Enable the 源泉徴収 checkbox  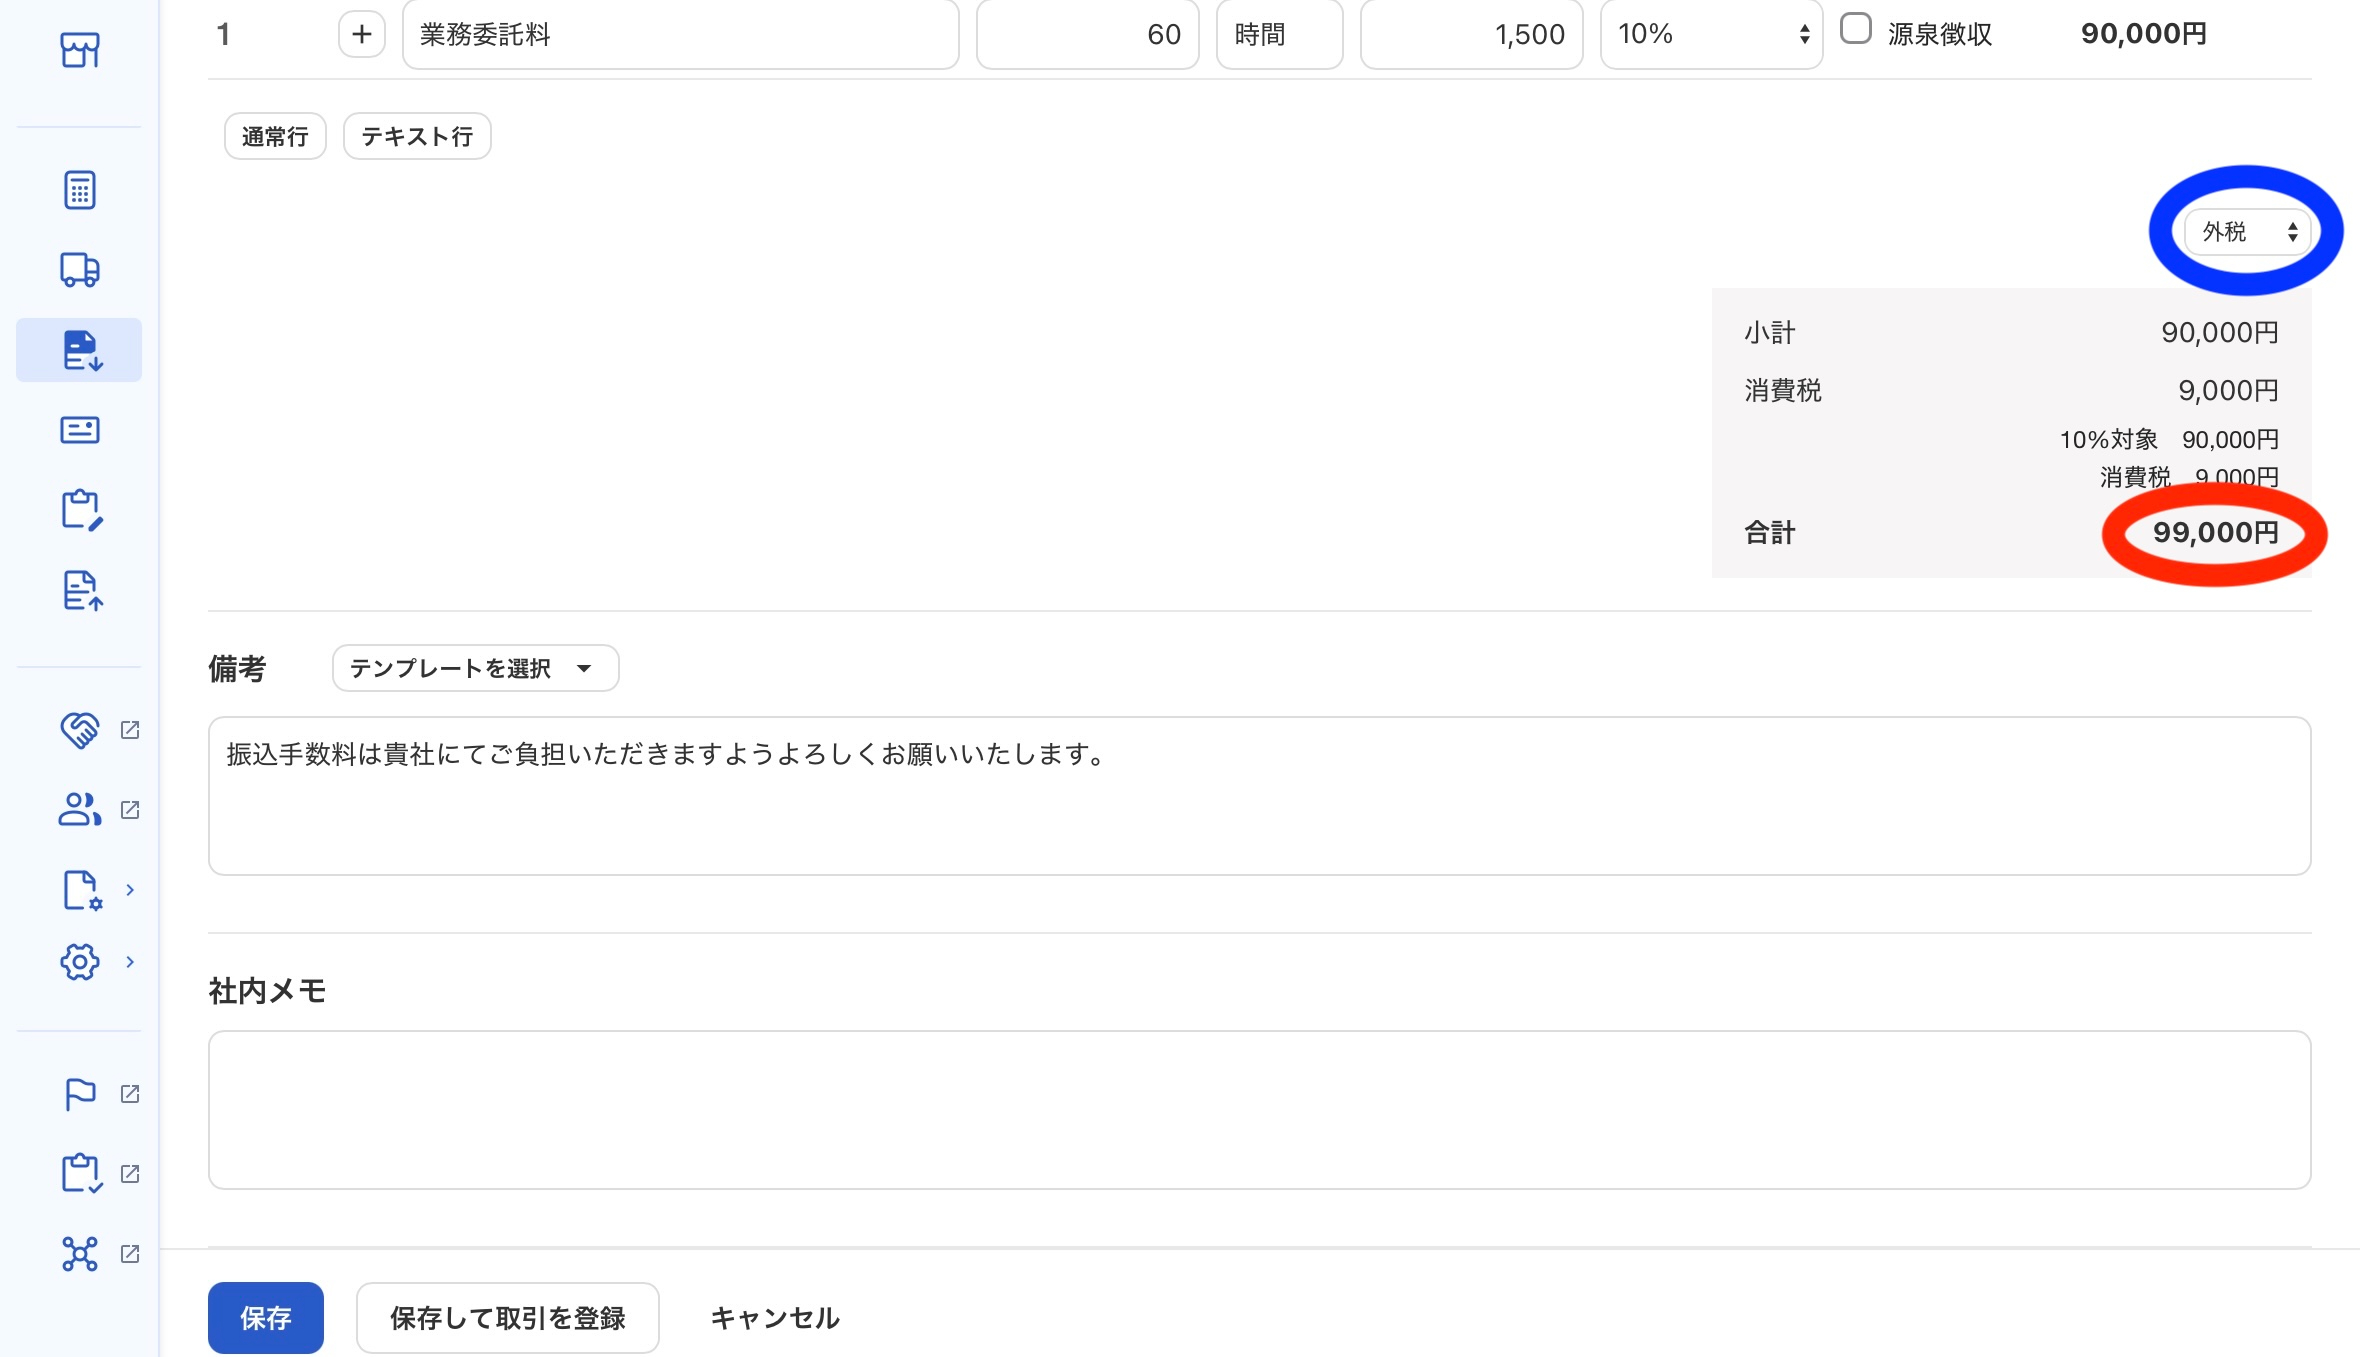pyautogui.click(x=1856, y=28)
